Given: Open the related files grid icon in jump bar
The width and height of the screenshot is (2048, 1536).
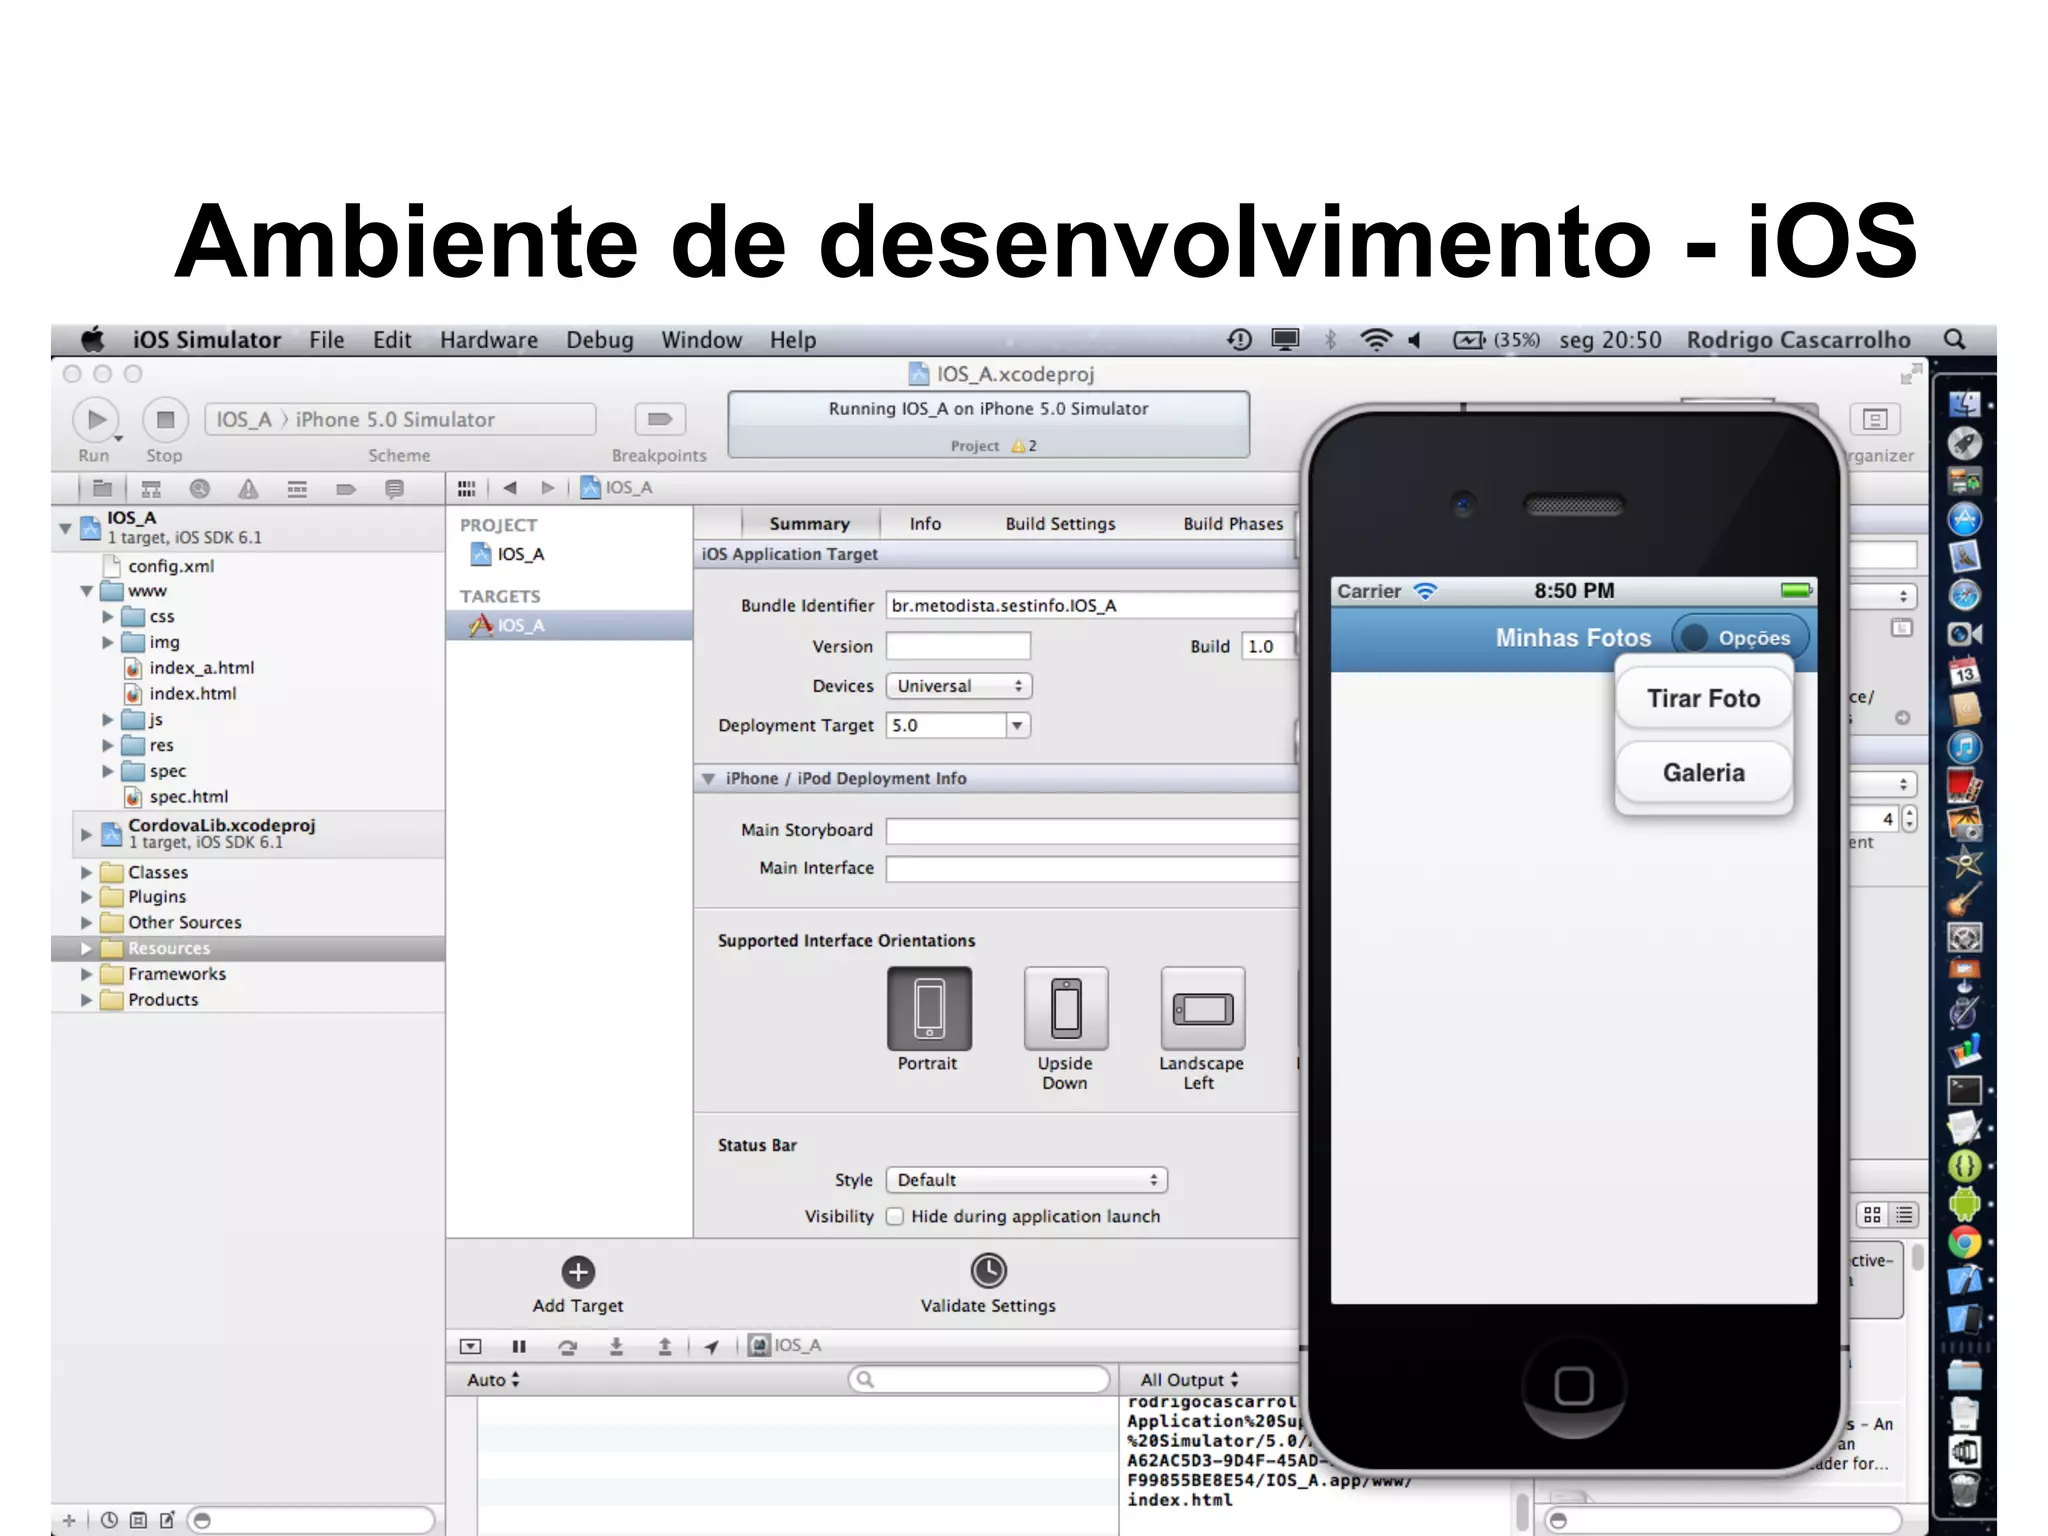Looking at the screenshot, I should tap(466, 488).
